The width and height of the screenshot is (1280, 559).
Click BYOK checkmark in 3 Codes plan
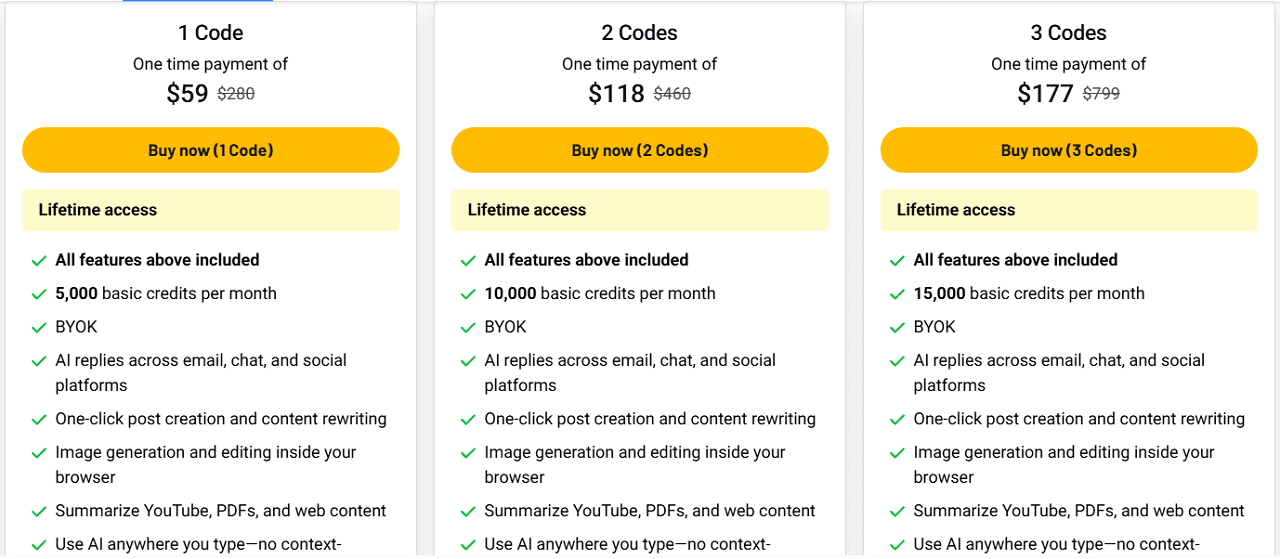point(897,328)
